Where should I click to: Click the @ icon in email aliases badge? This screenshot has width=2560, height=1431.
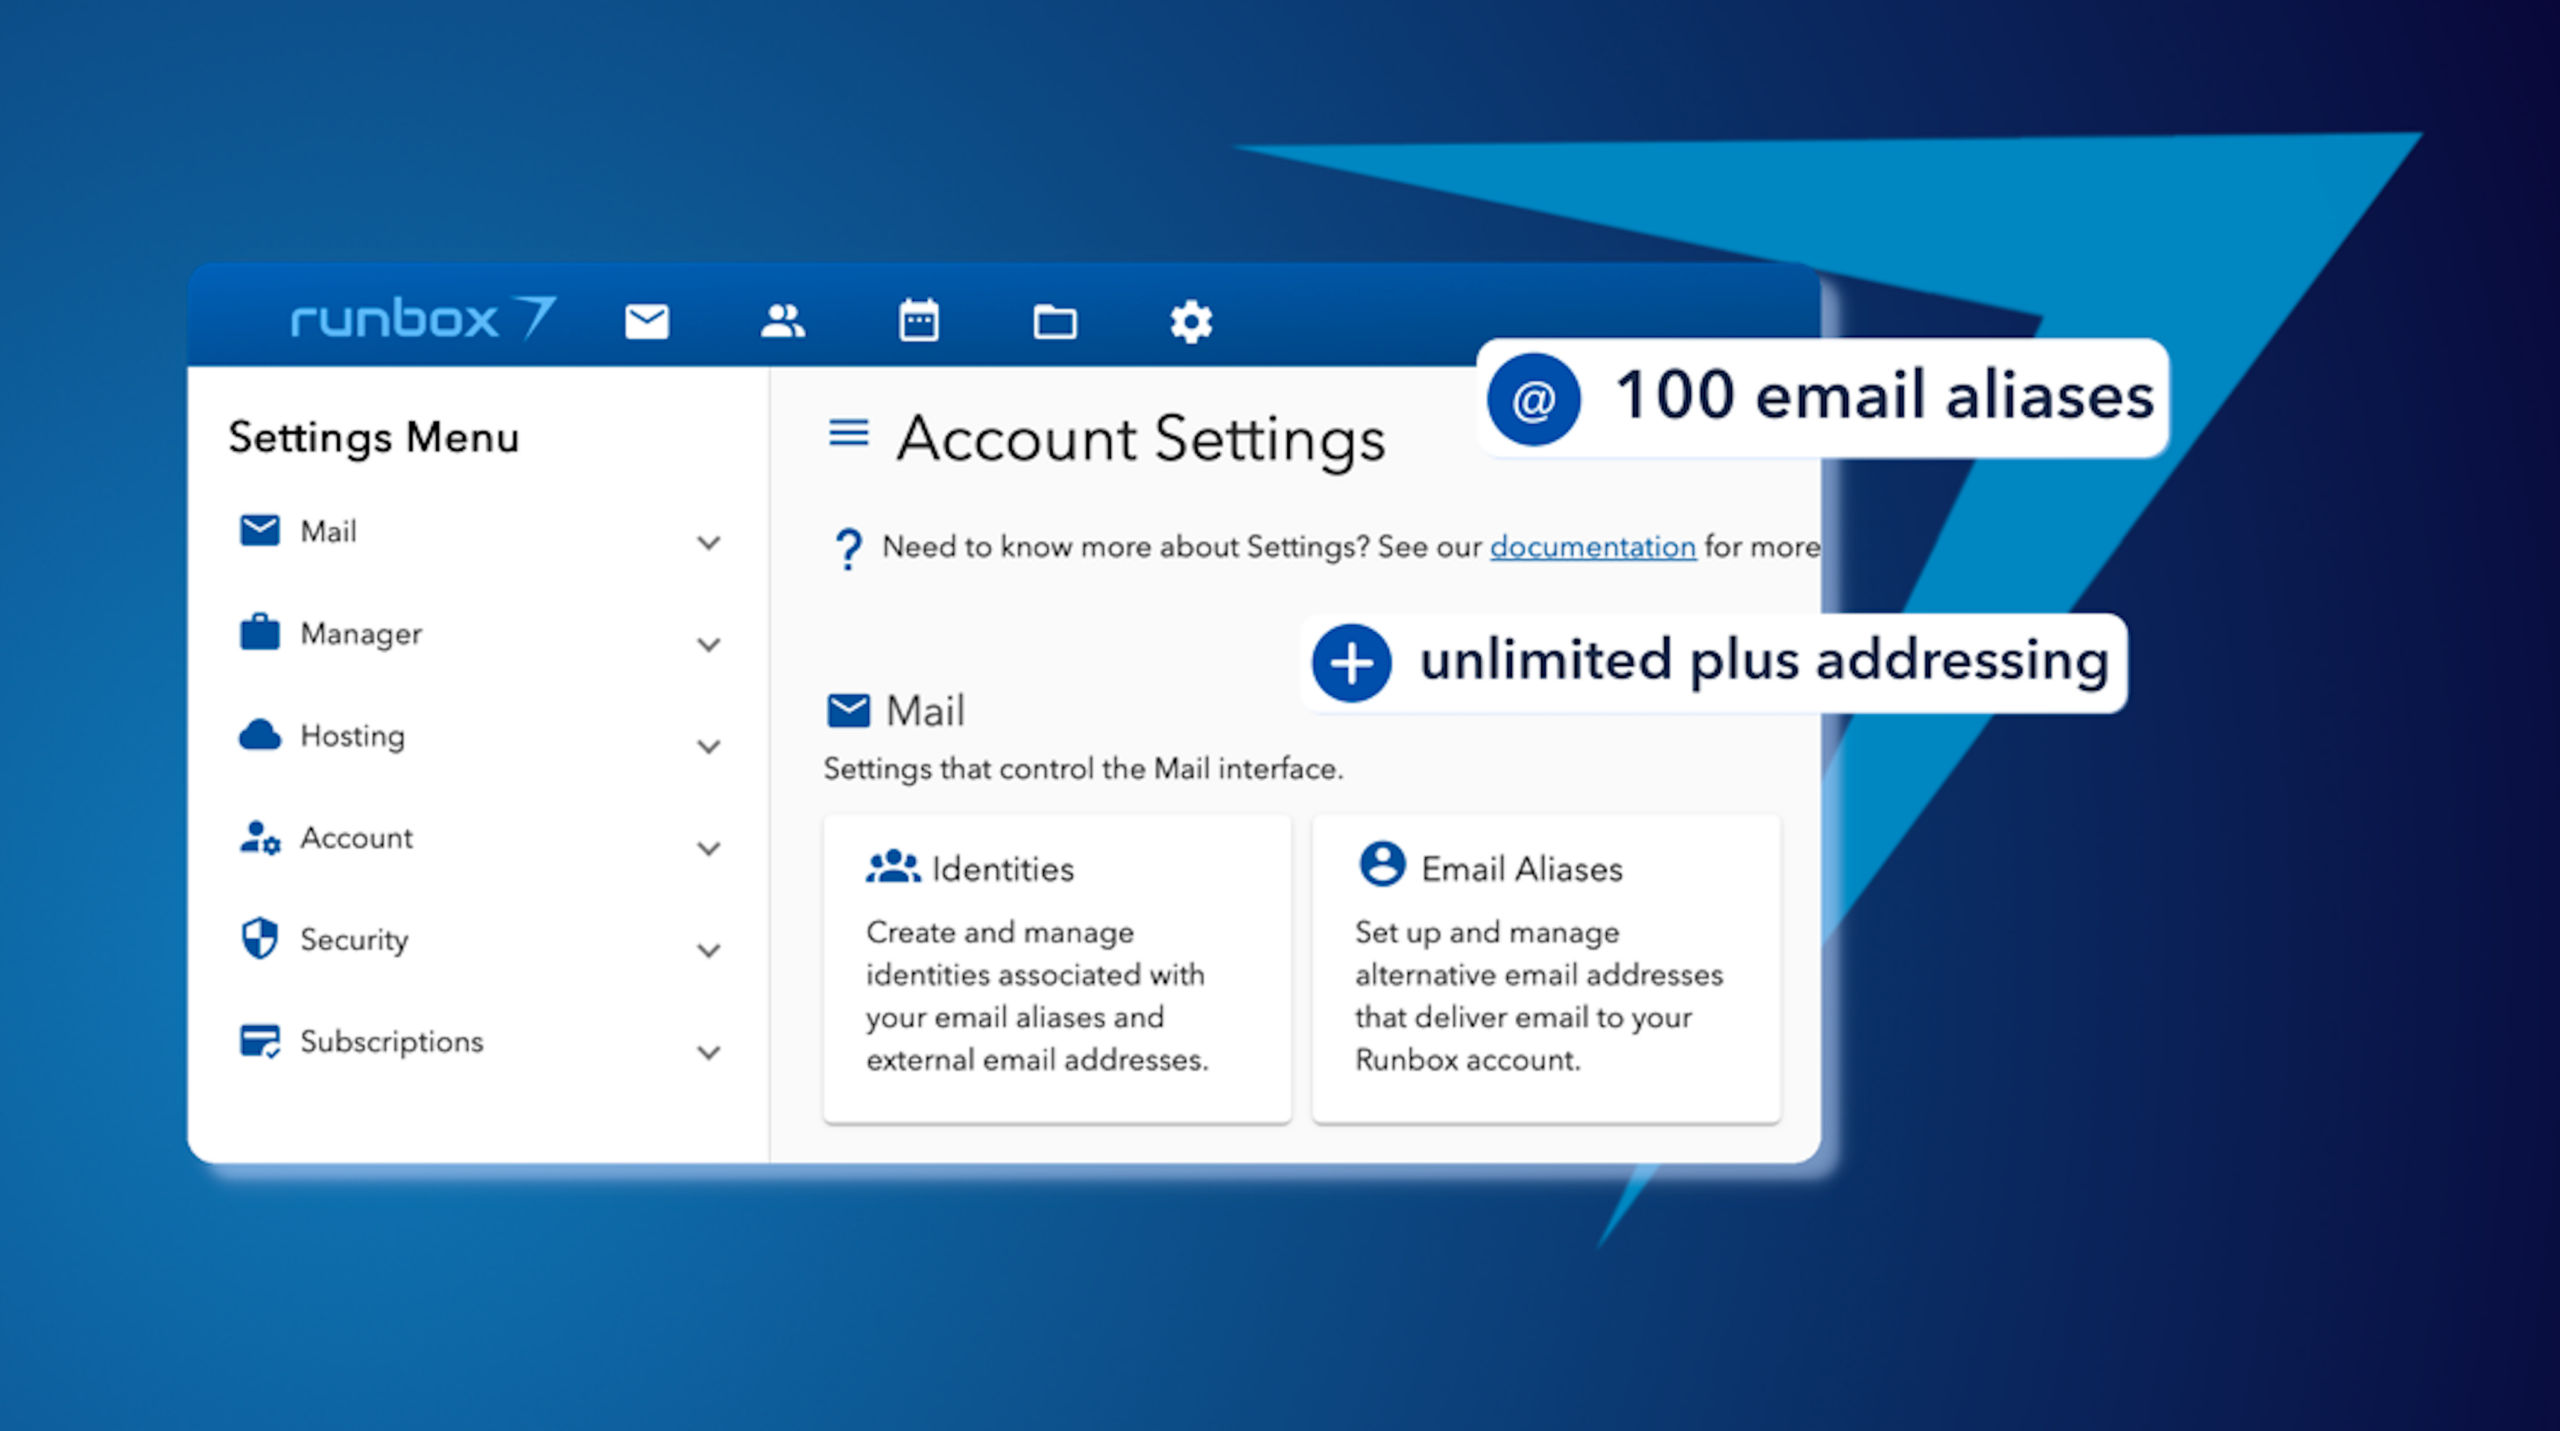coord(1534,399)
